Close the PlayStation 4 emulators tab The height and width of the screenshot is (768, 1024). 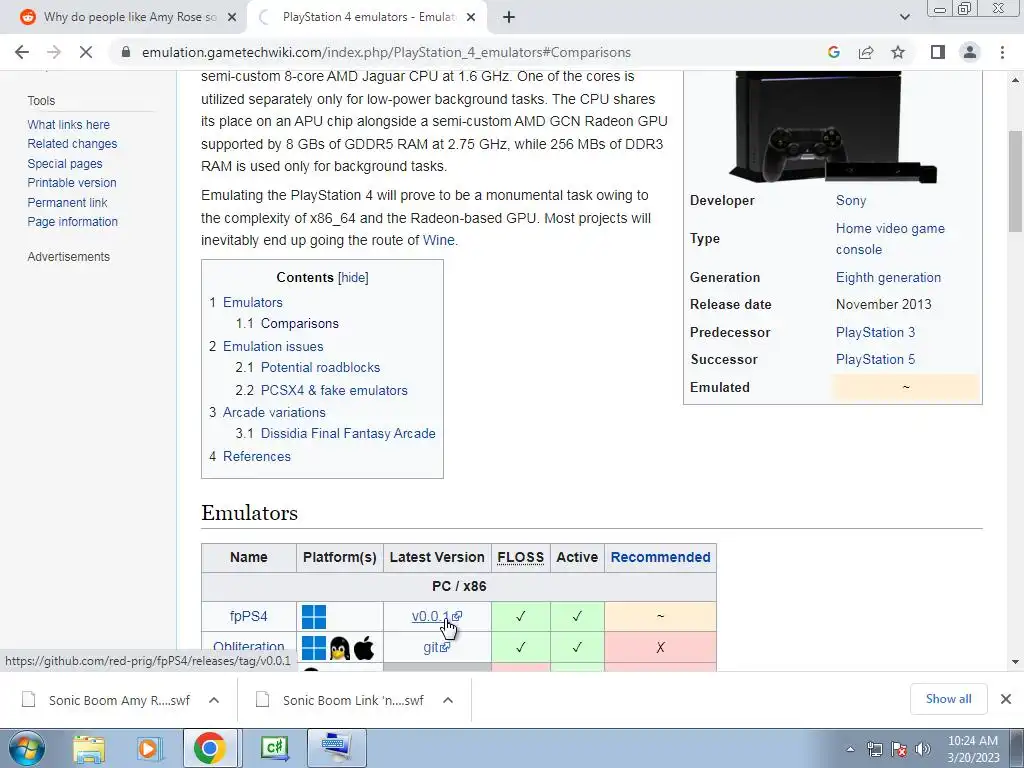point(471,18)
